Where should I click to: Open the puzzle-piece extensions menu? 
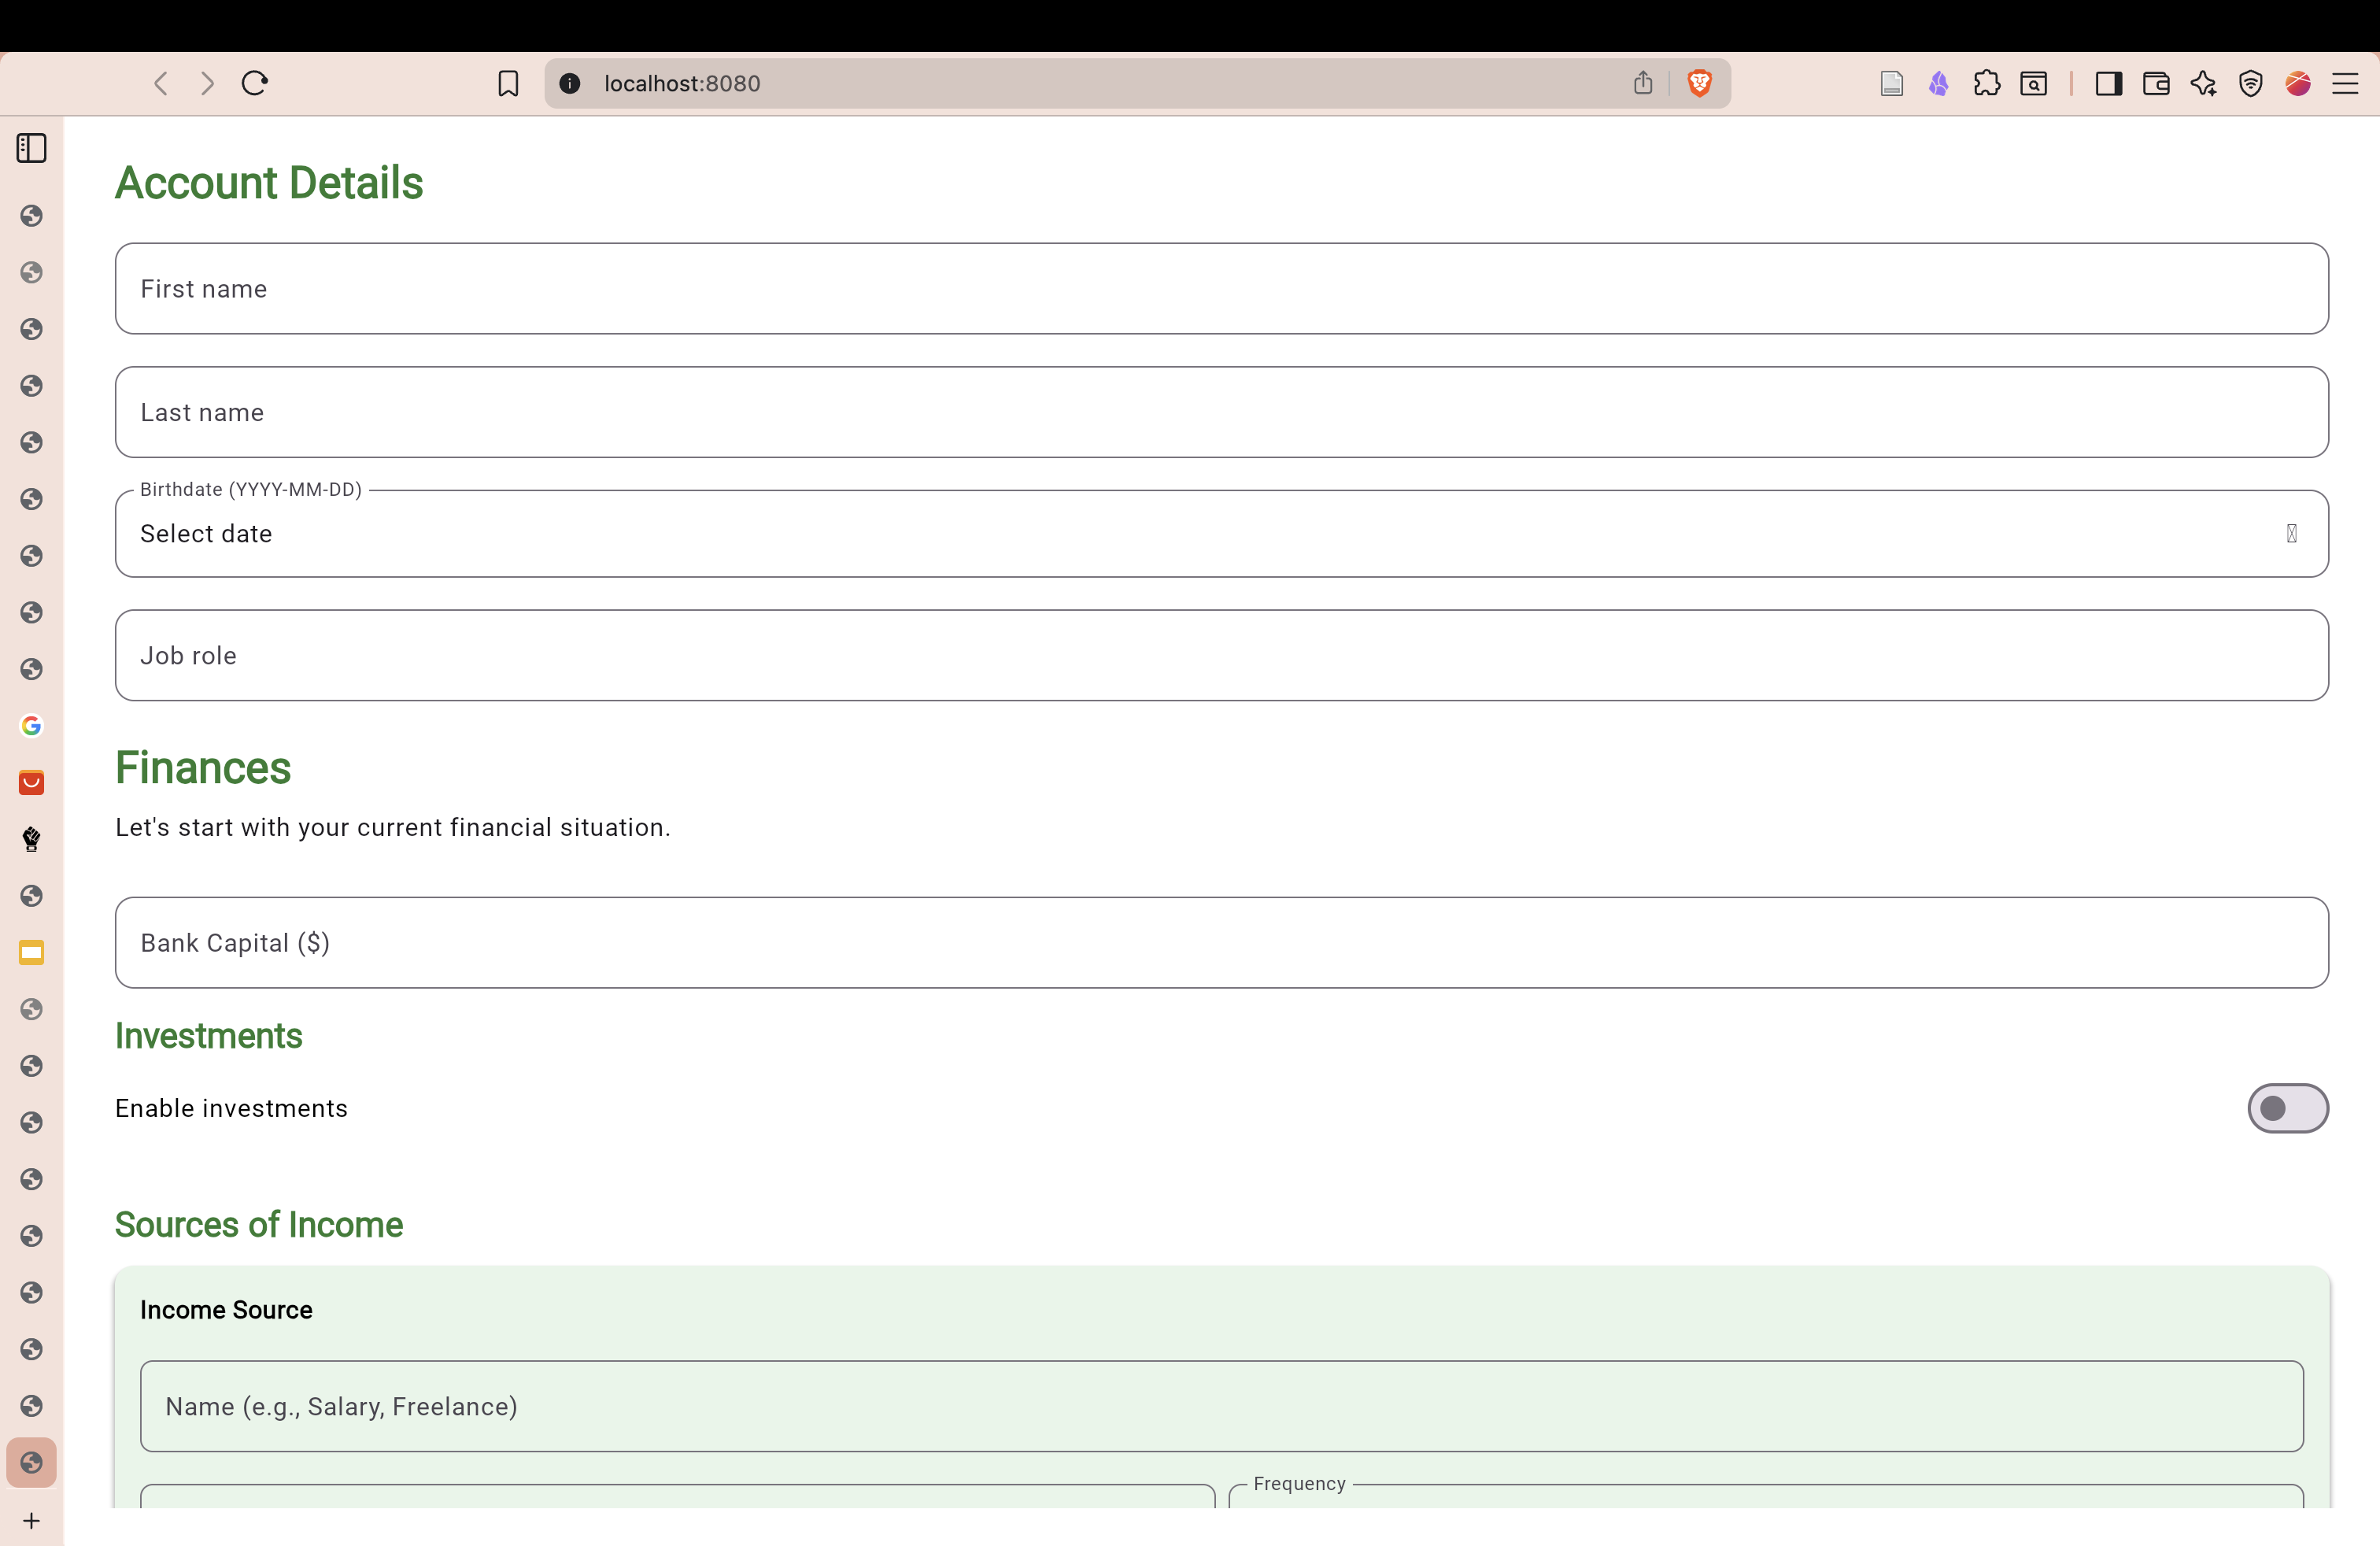click(1986, 83)
